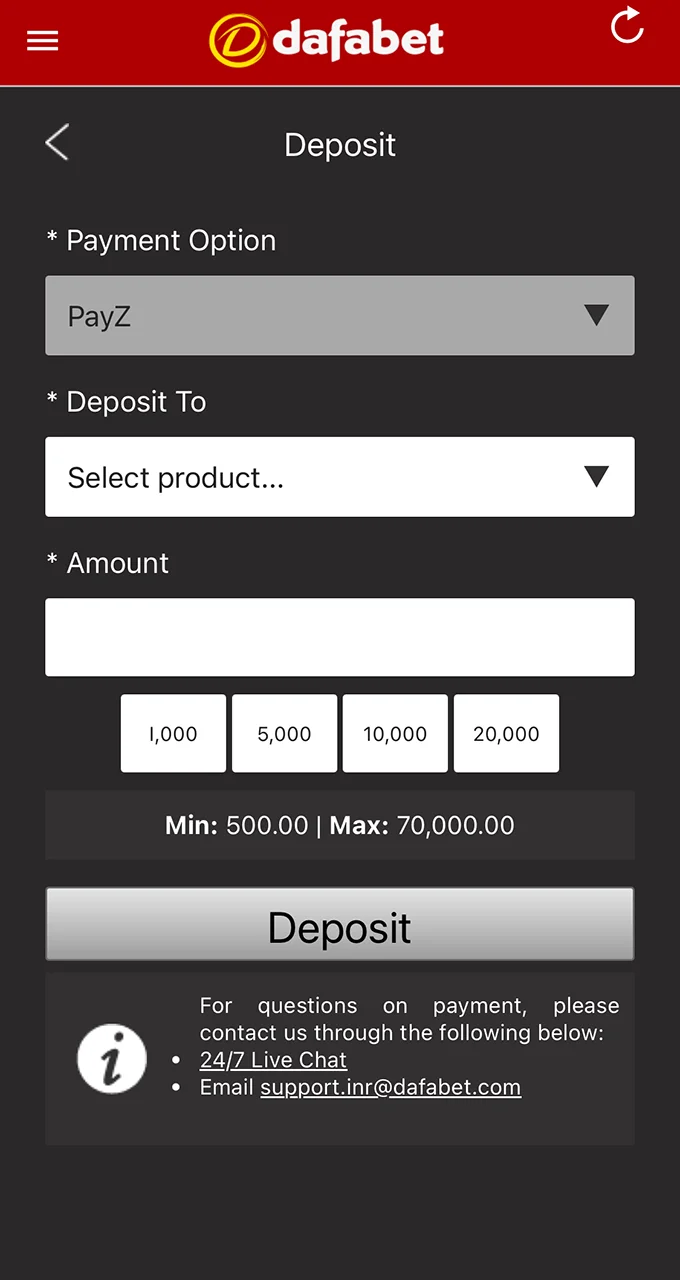
Task: Open the hamburger menu
Action: click(x=43, y=41)
